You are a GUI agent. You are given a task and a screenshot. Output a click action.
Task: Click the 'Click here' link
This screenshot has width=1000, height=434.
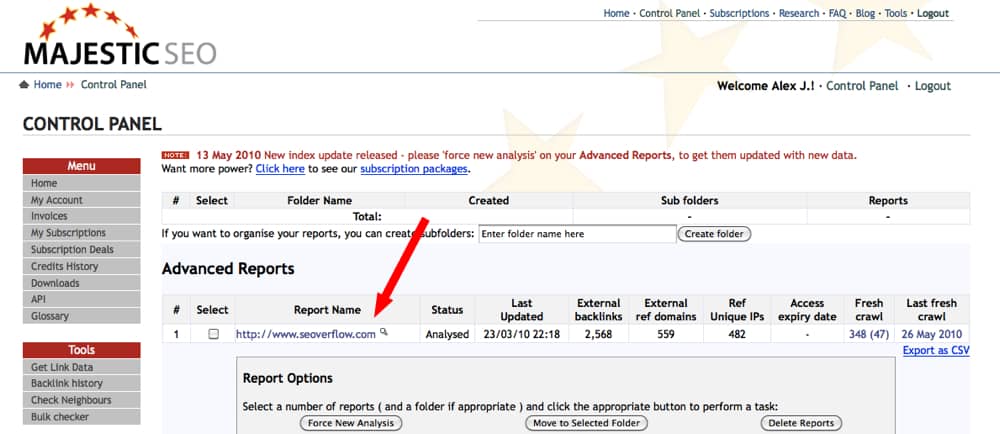click(280, 170)
